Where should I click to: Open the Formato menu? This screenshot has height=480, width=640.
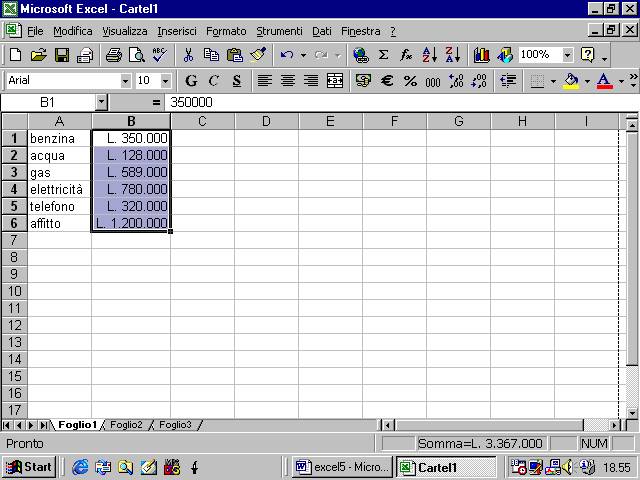tap(226, 31)
